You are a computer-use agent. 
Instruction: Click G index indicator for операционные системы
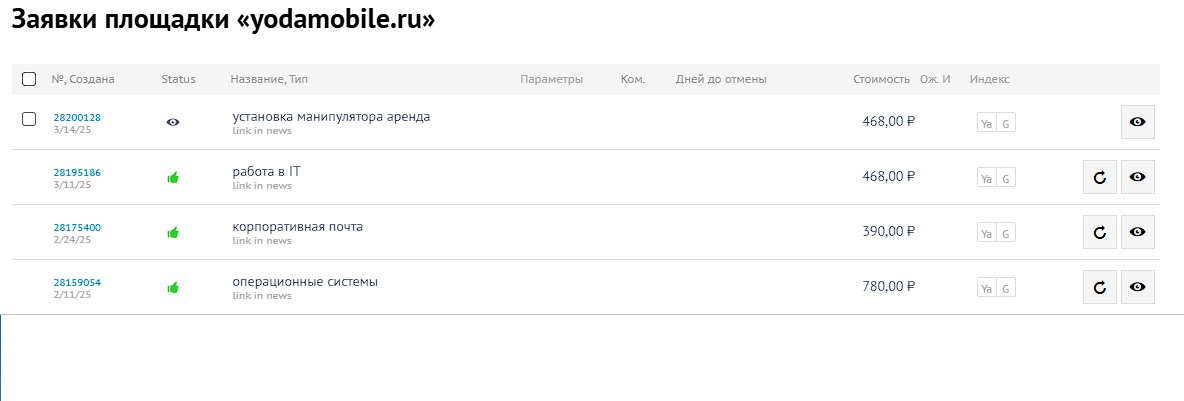click(x=1006, y=288)
